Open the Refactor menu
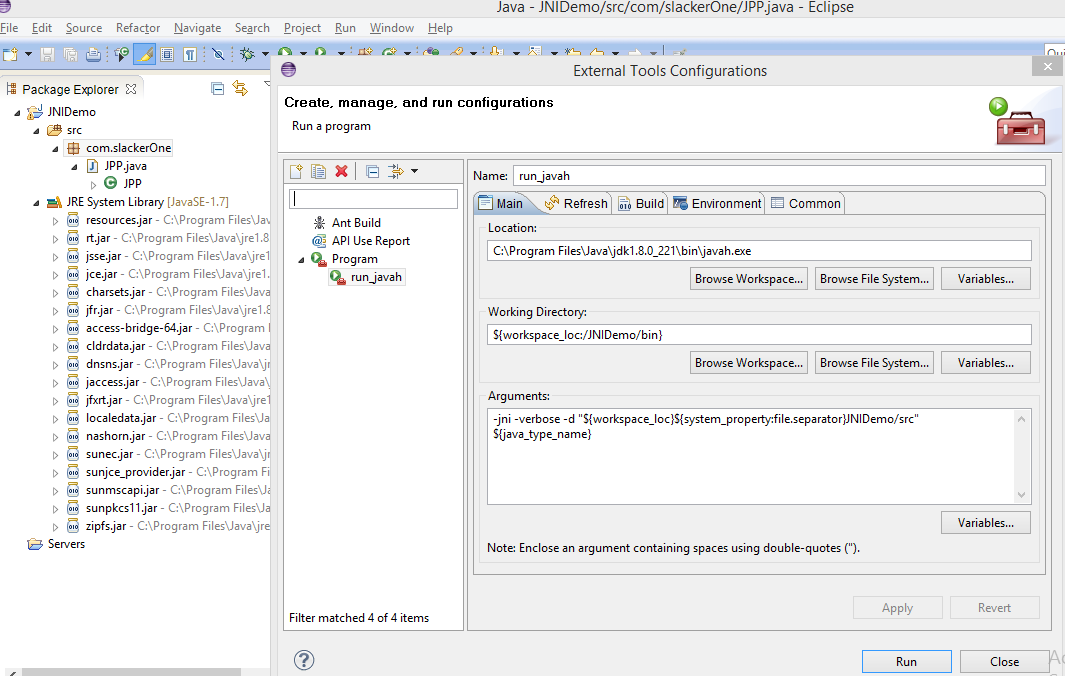1065x676 pixels. point(138,28)
